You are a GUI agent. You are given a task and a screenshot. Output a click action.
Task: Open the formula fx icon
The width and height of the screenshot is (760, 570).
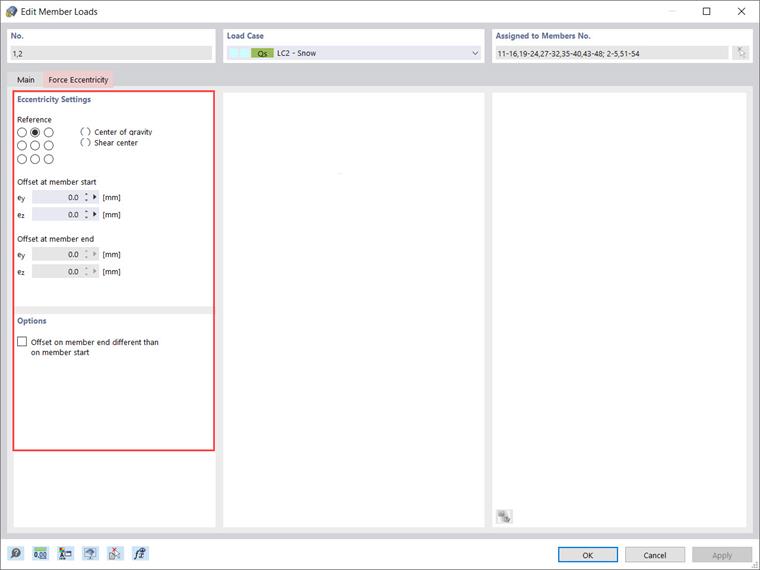click(x=140, y=553)
